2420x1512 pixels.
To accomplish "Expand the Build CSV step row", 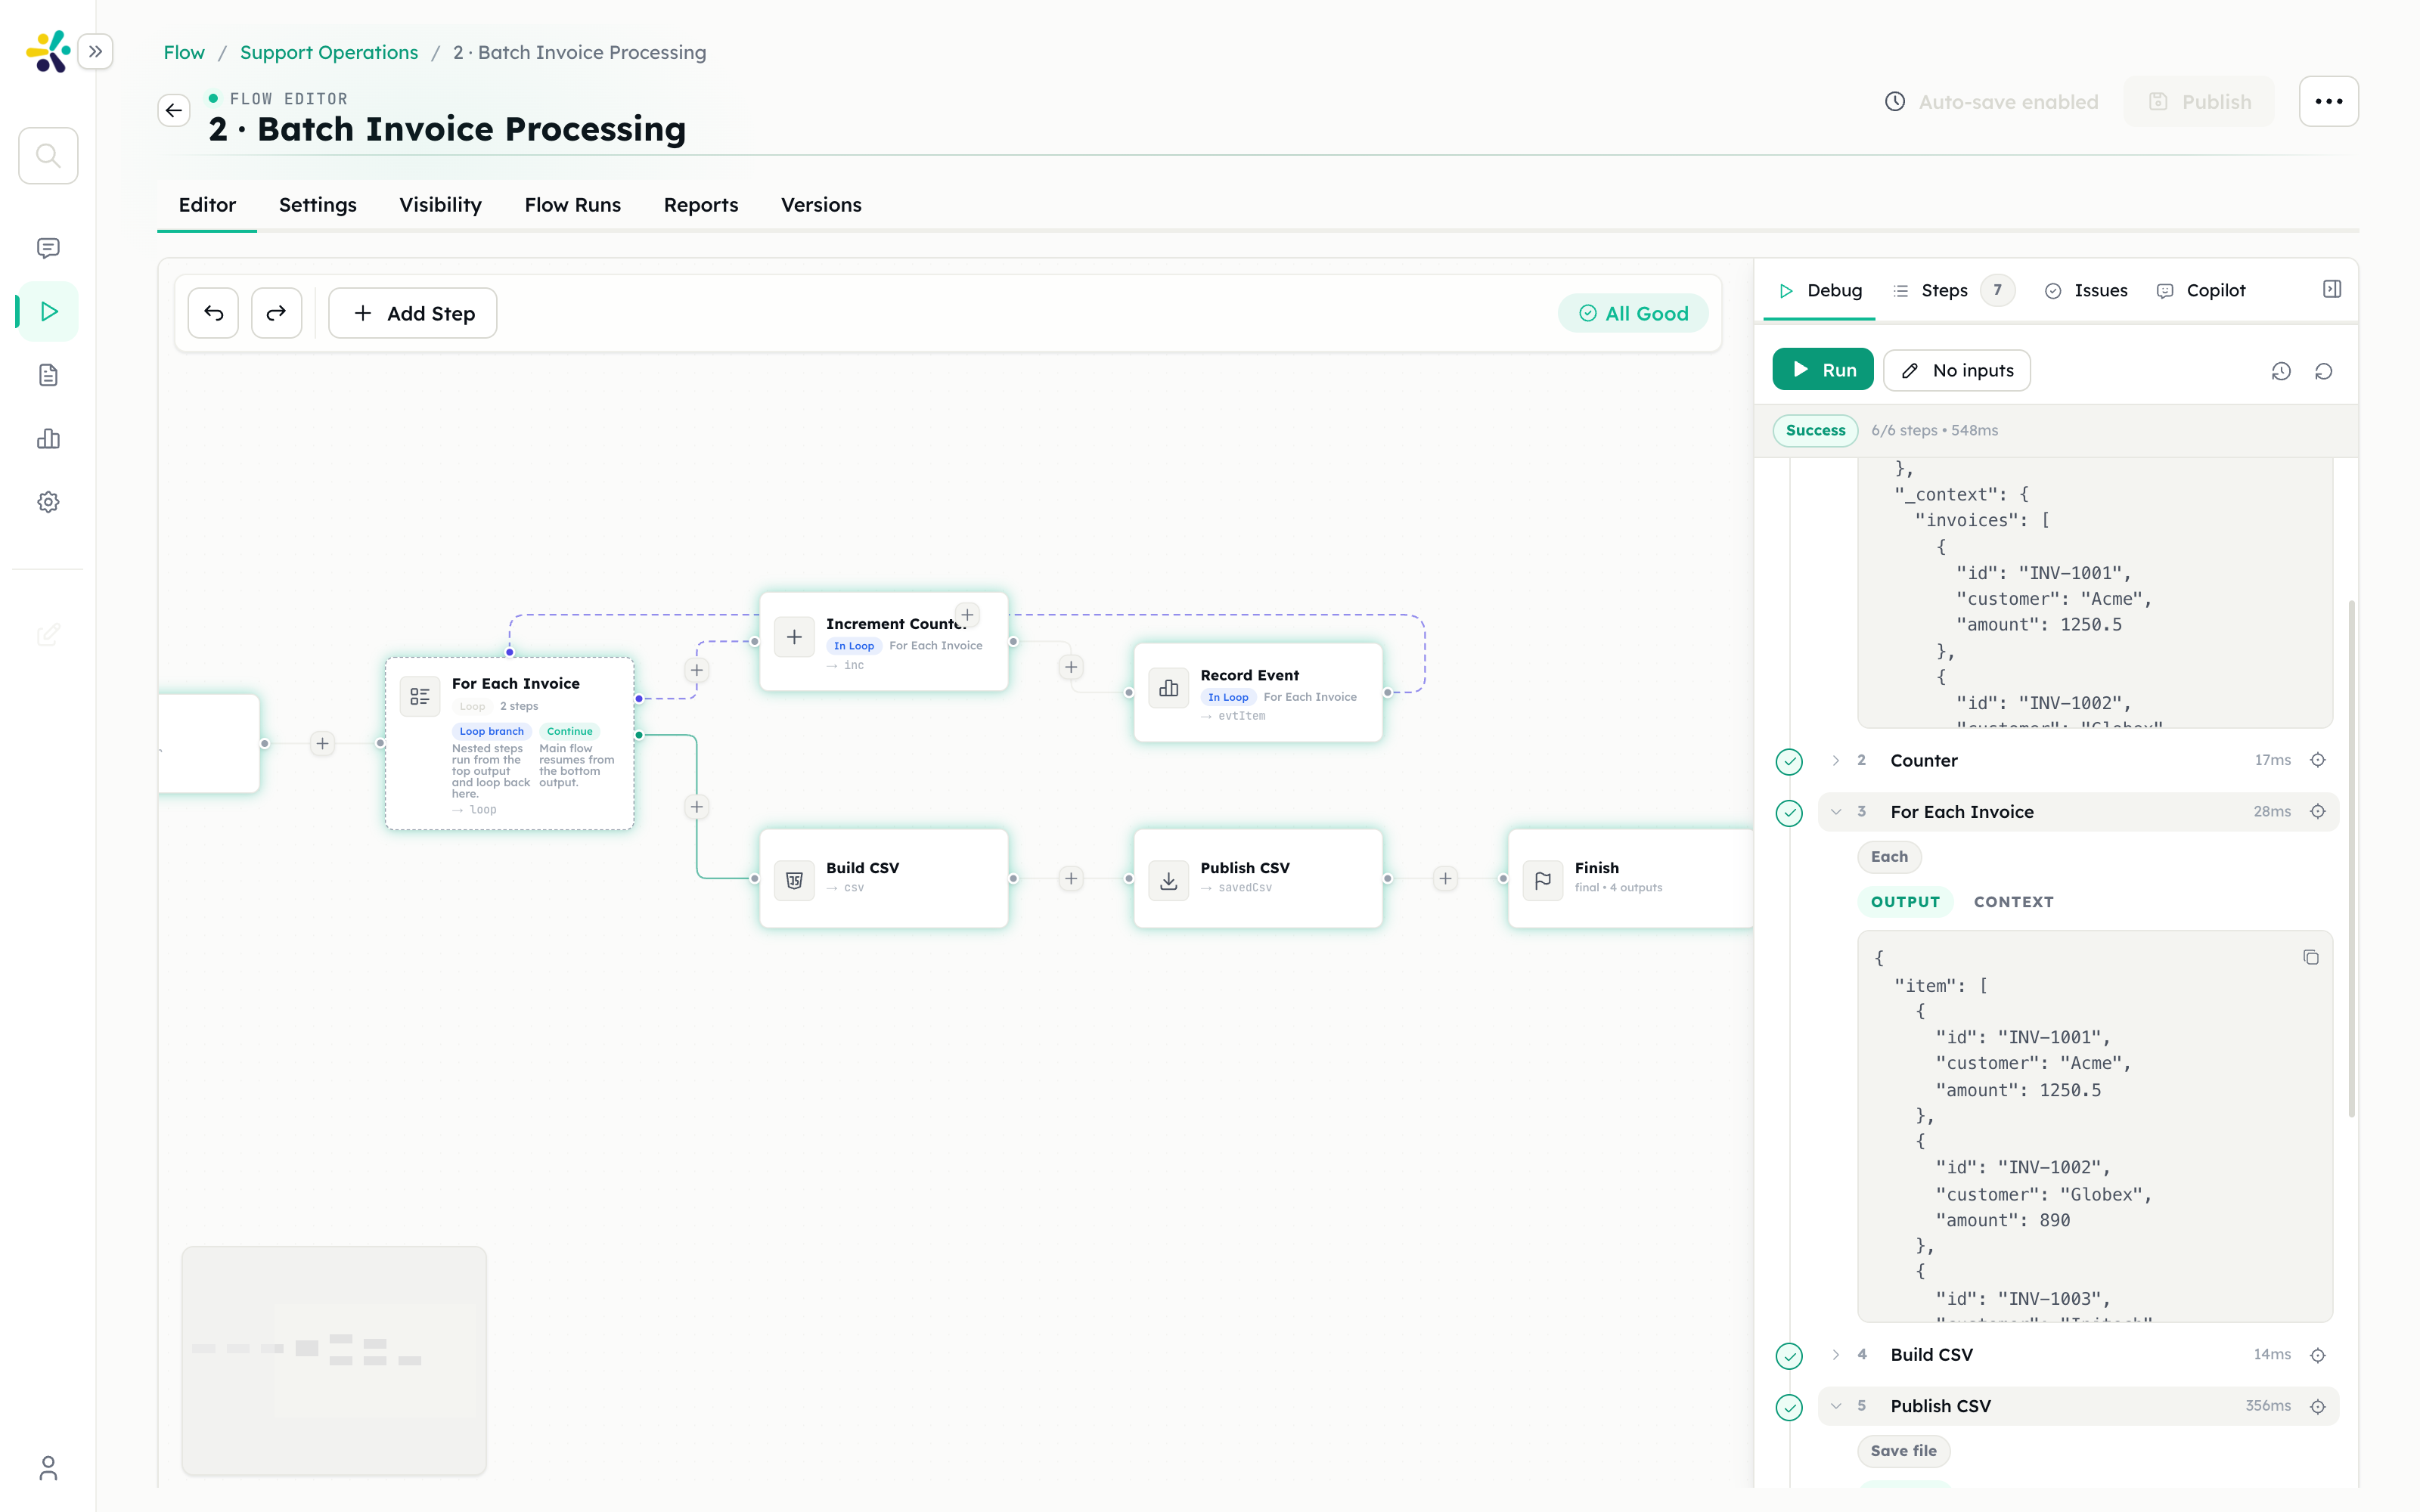I will (1836, 1354).
